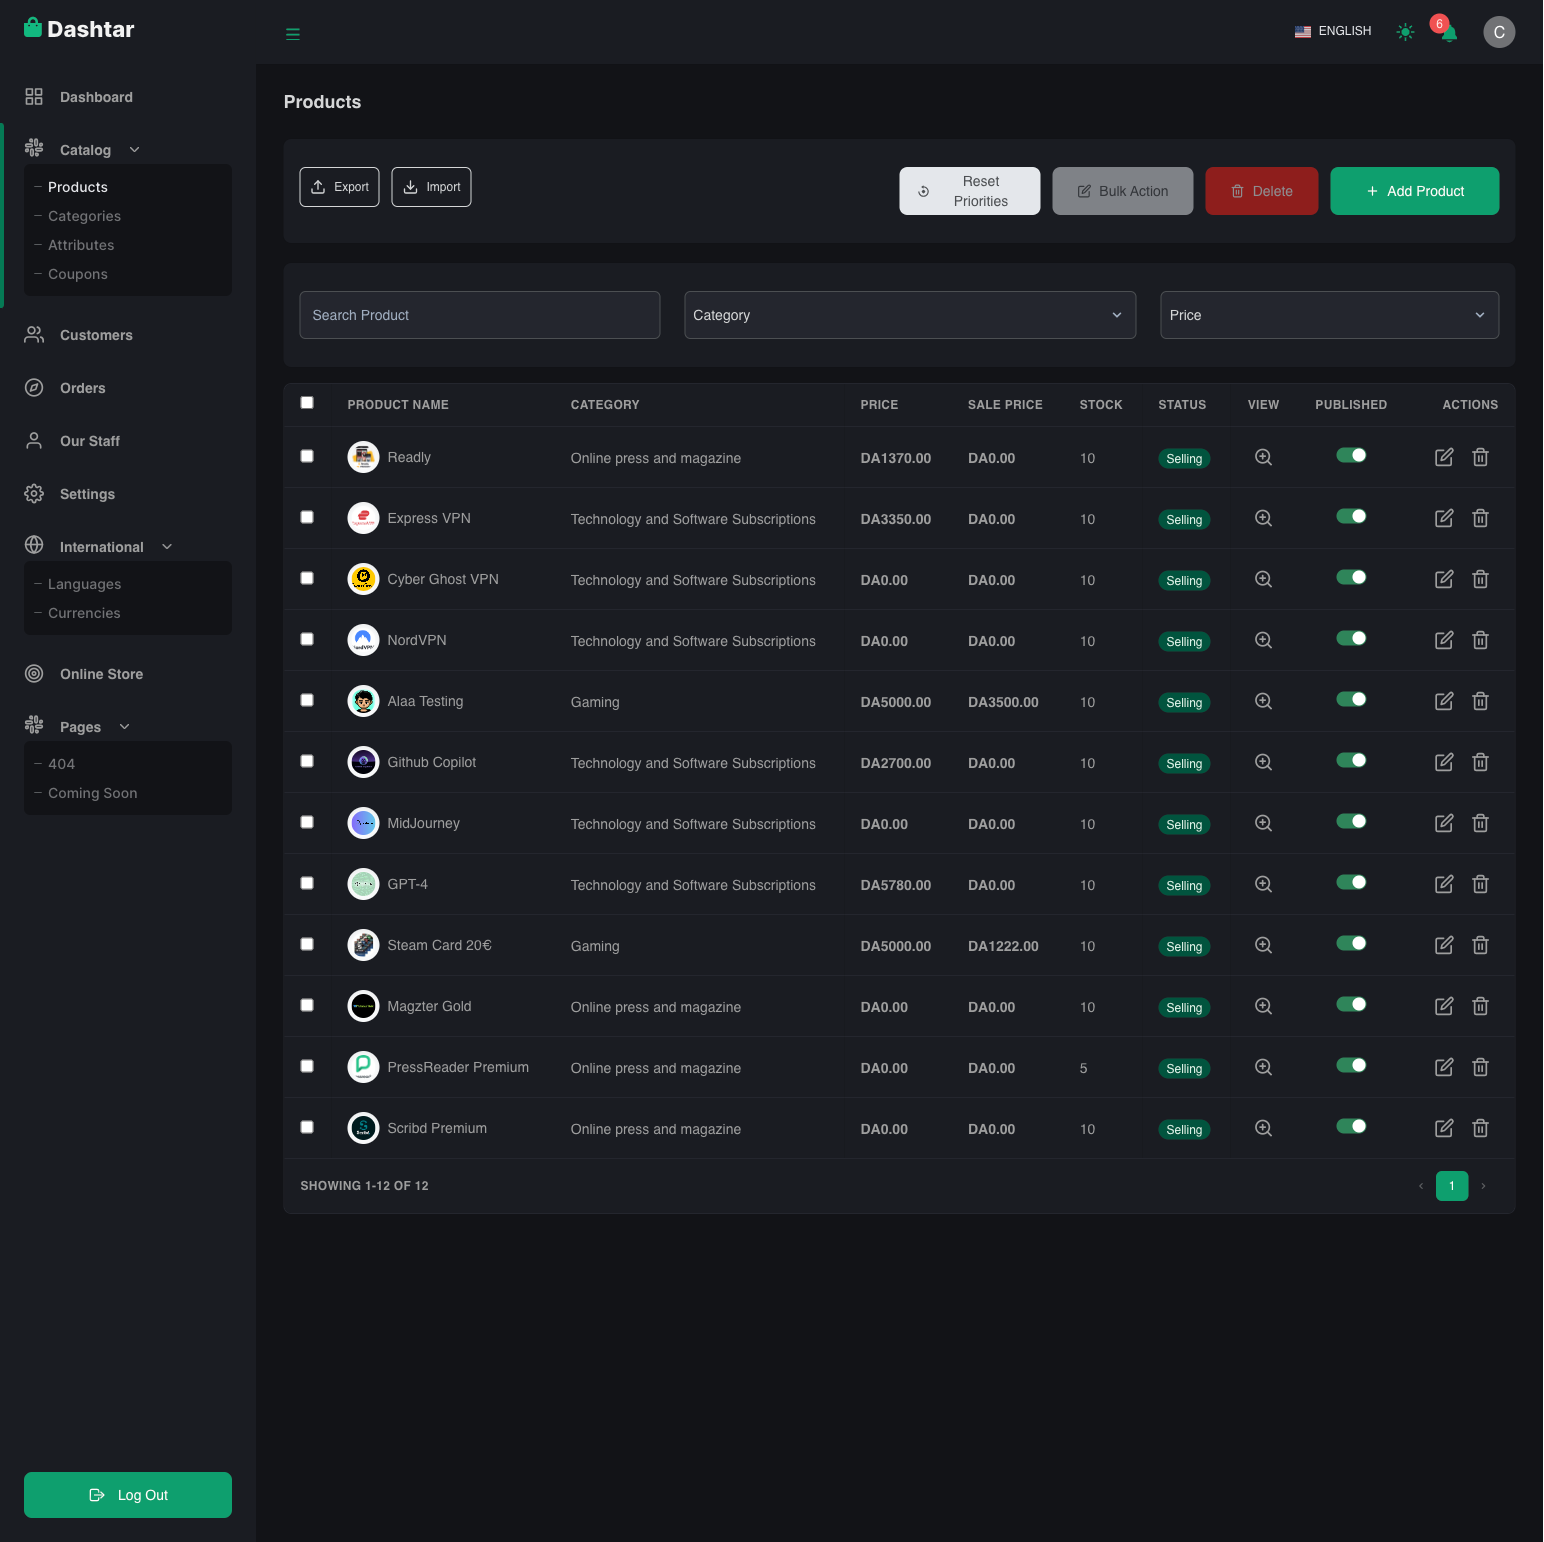Open the user avatar profile icon
The height and width of the screenshot is (1542, 1544).
pos(1498,32)
